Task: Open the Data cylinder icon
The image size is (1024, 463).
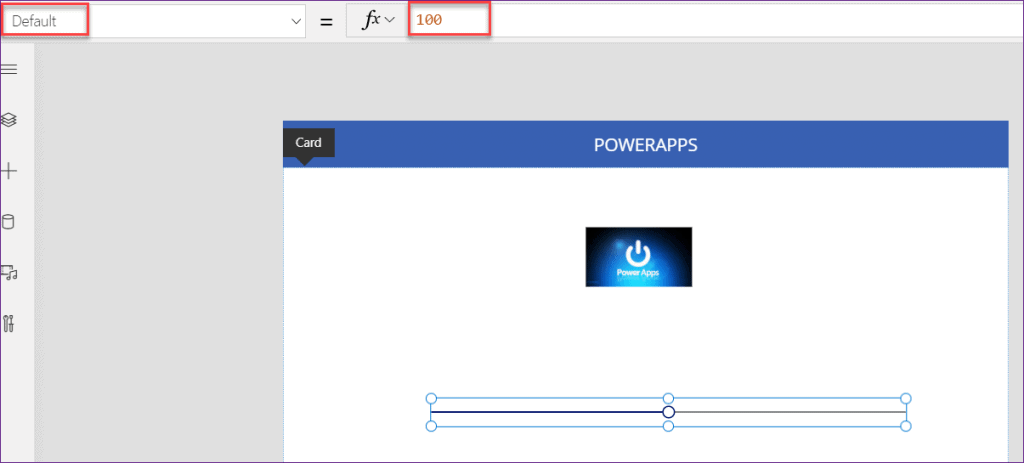Action: tap(8, 222)
